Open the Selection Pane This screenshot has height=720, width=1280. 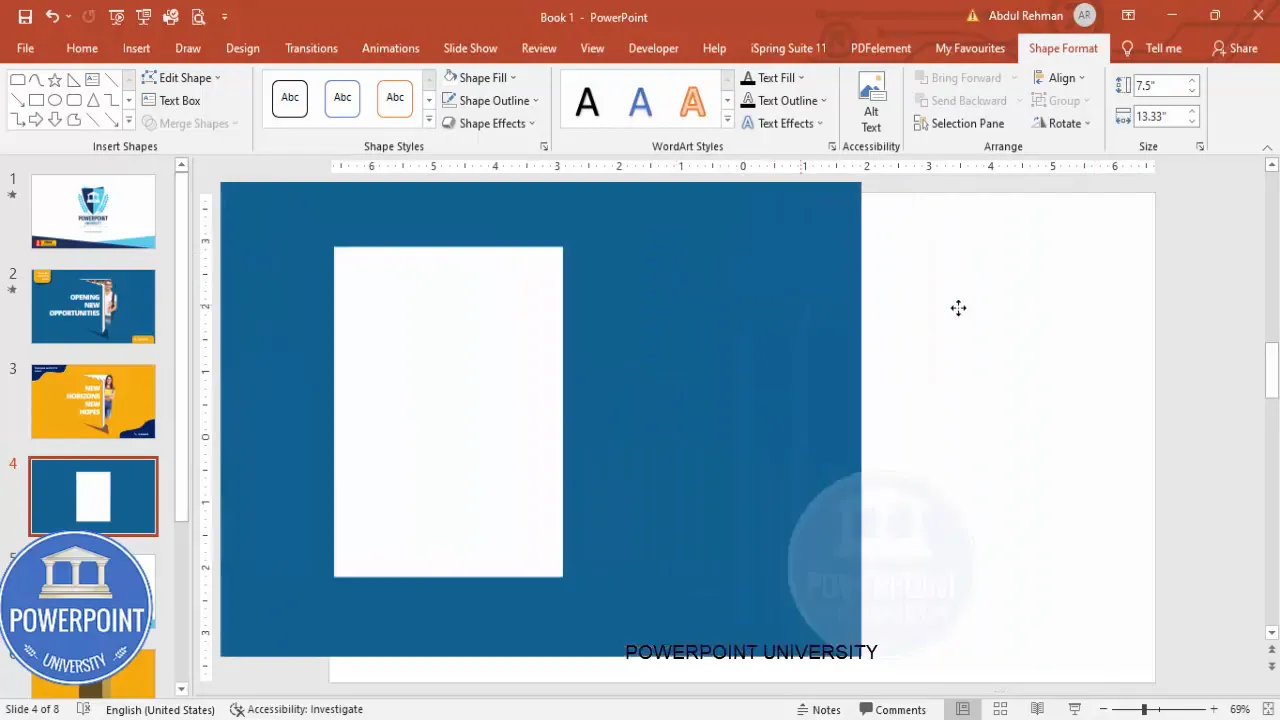959,124
